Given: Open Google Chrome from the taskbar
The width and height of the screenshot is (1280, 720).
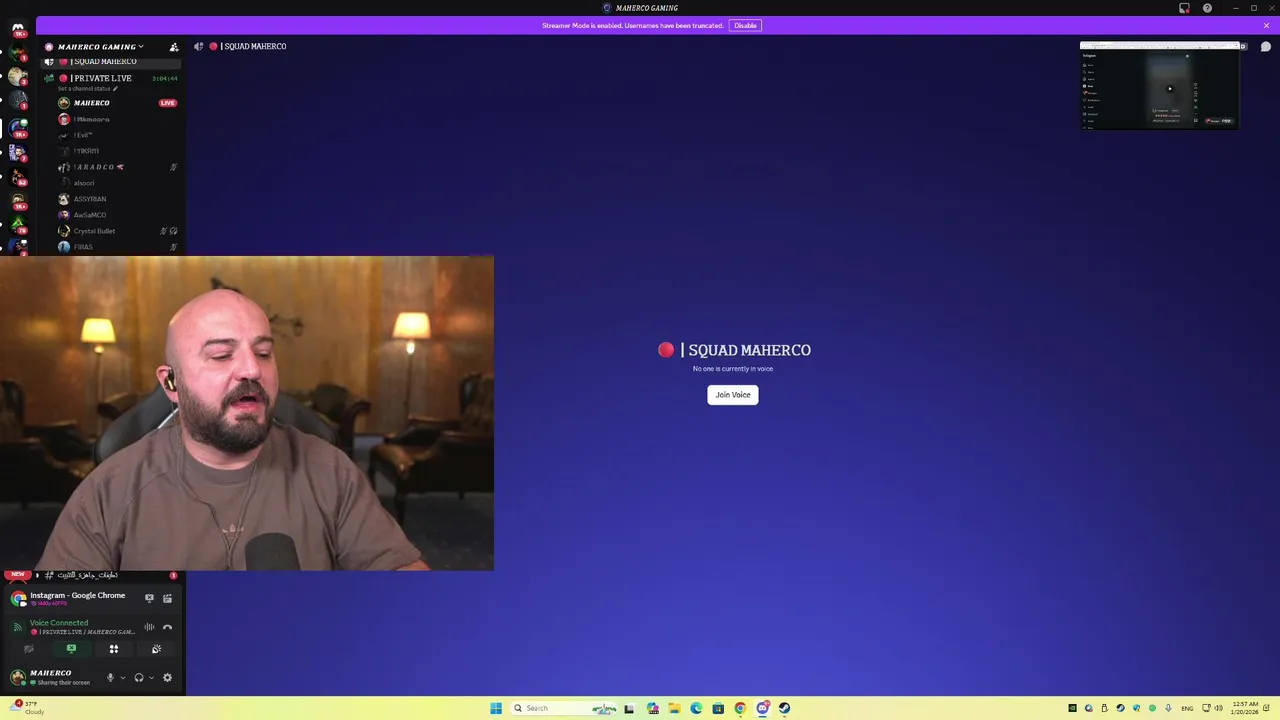Looking at the screenshot, I should (x=740, y=708).
